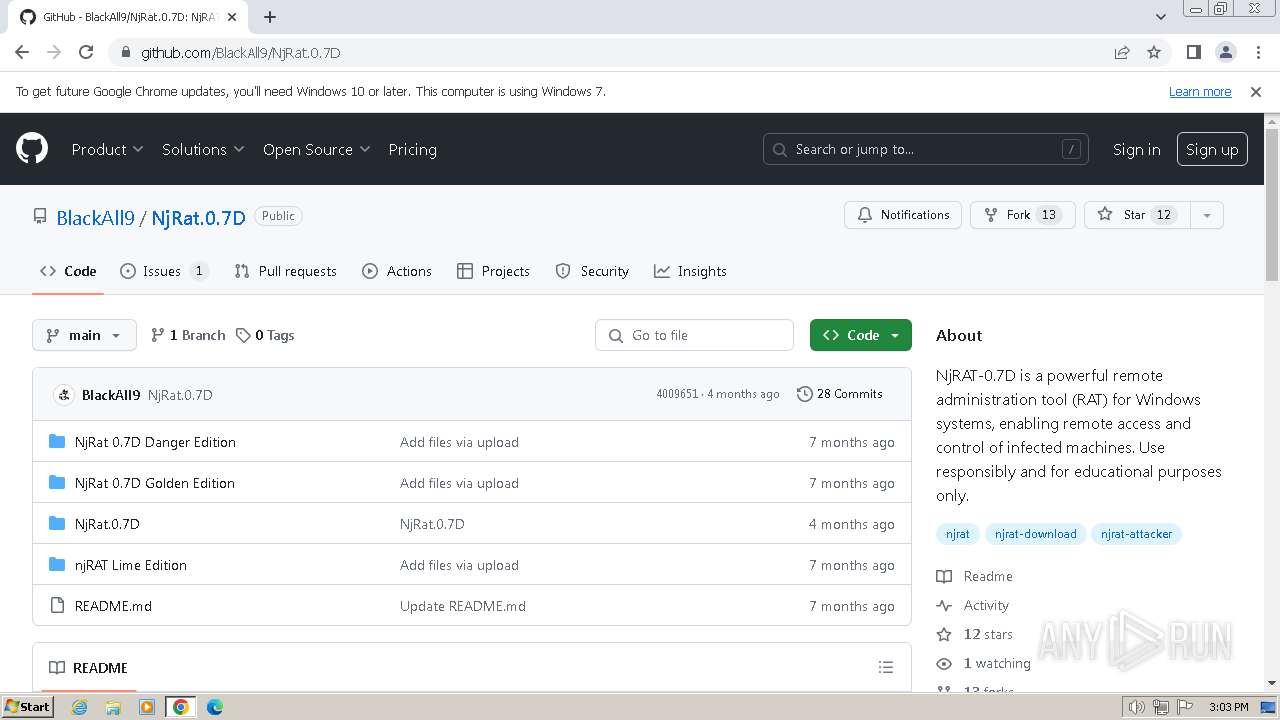This screenshot has height=720, width=1280.
Task: Click the GitHub Octocat logo
Action: (x=32, y=149)
